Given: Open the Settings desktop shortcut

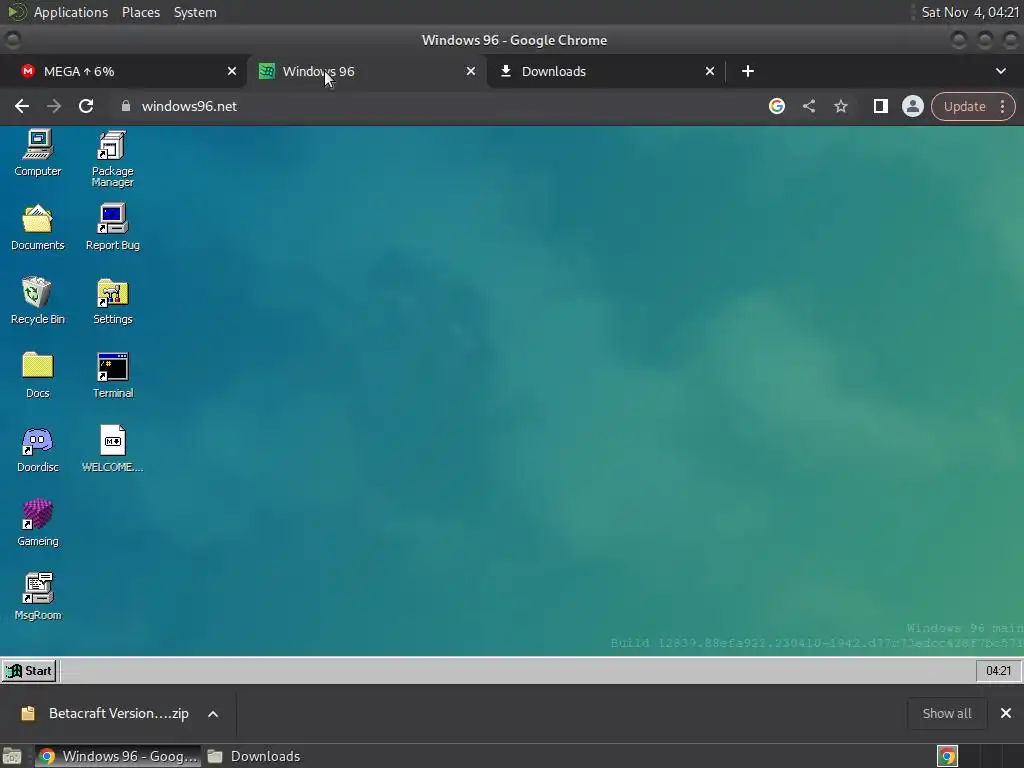Looking at the screenshot, I should (112, 301).
